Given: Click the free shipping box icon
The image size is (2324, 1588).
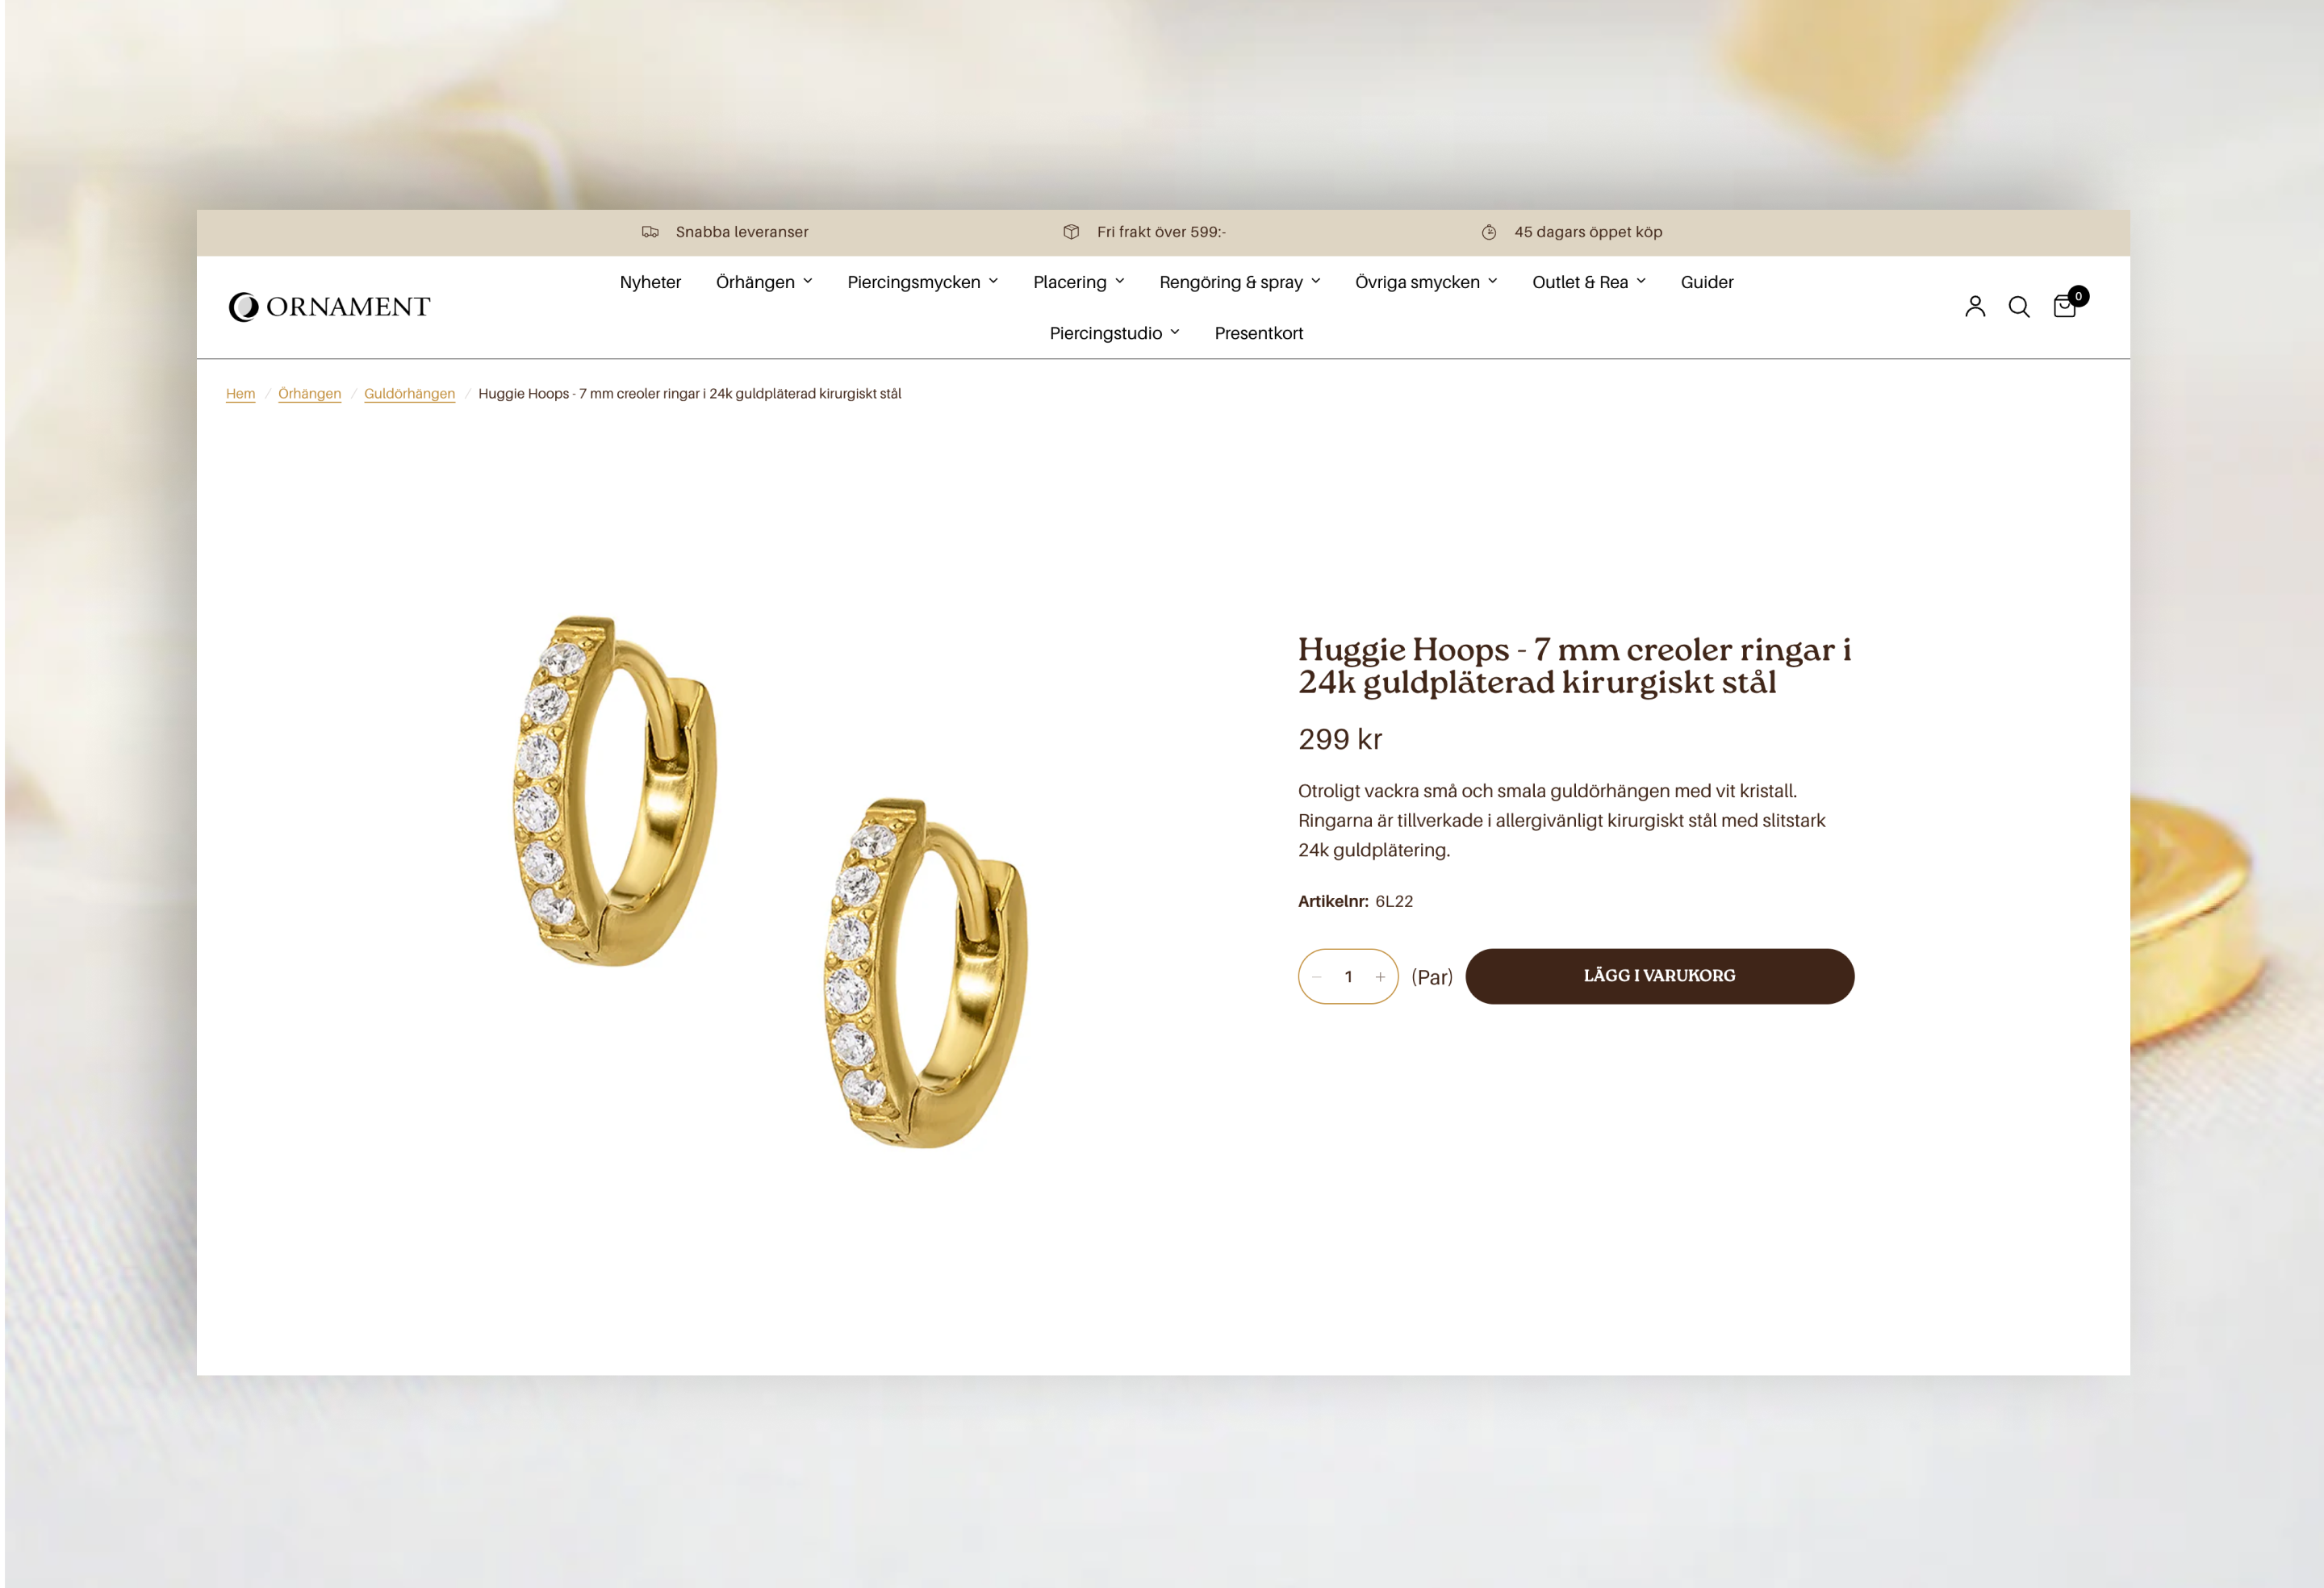Looking at the screenshot, I should tap(1071, 232).
